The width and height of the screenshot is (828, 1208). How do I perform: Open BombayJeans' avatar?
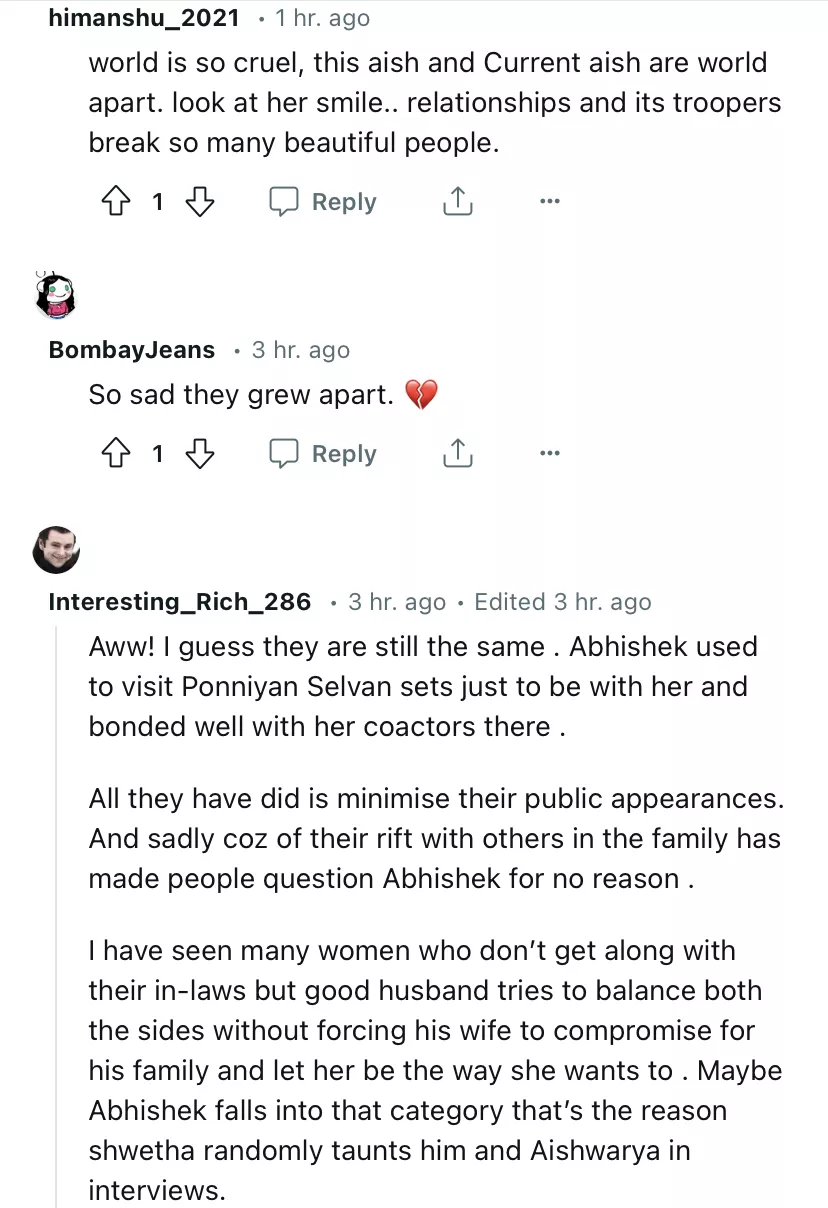point(56,295)
